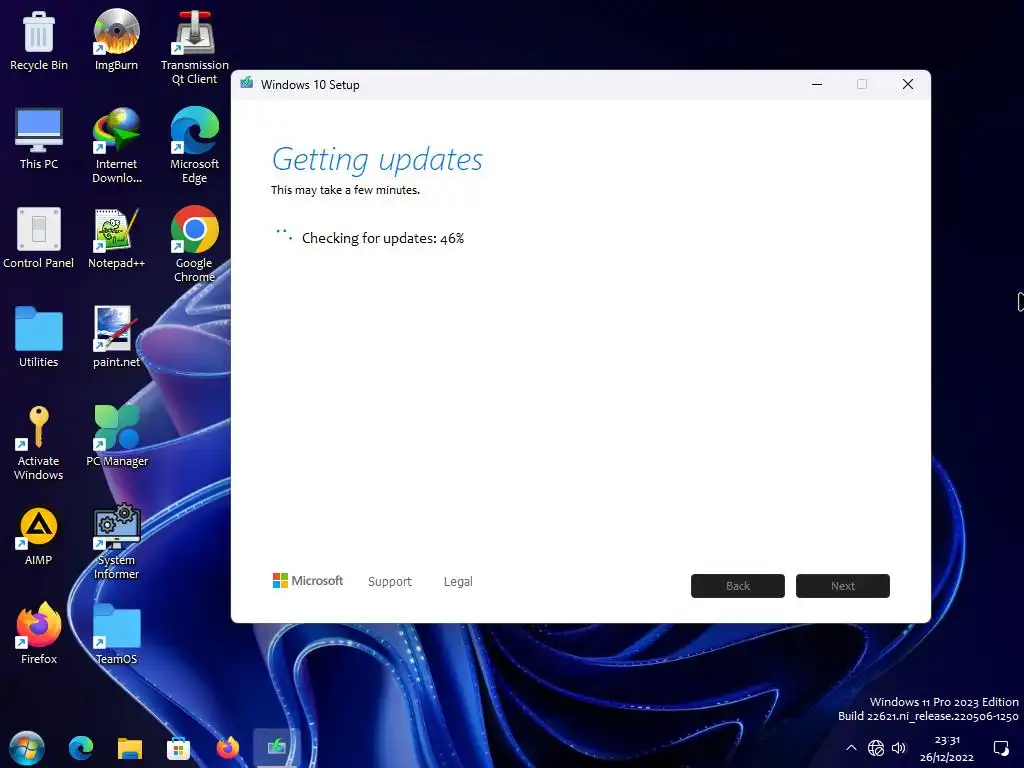Open the notification center icon
This screenshot has width=1024, height=768.
1001,748
